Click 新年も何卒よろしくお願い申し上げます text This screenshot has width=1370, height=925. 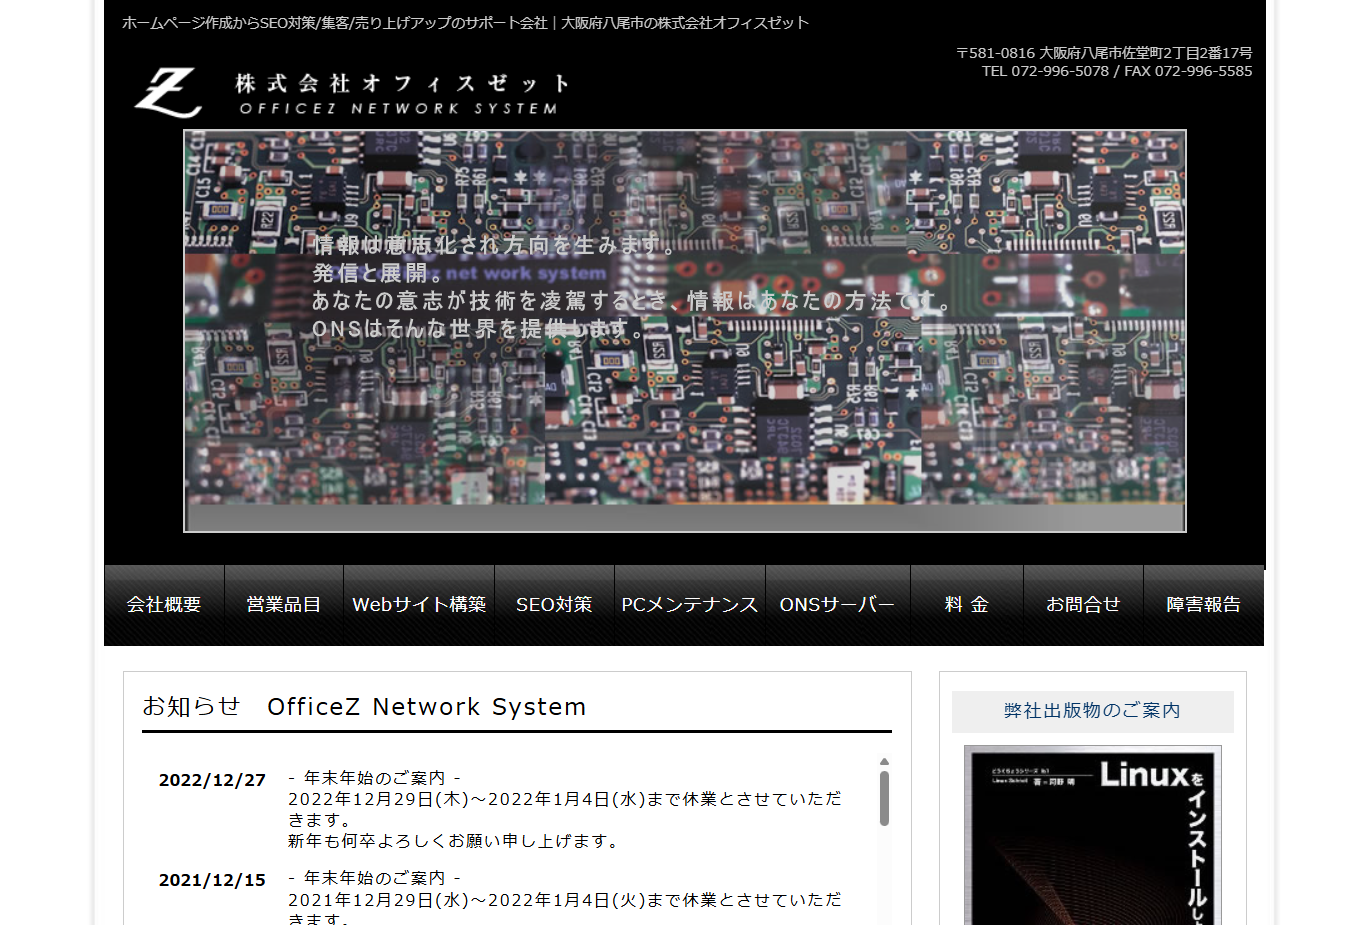(455, 841)
